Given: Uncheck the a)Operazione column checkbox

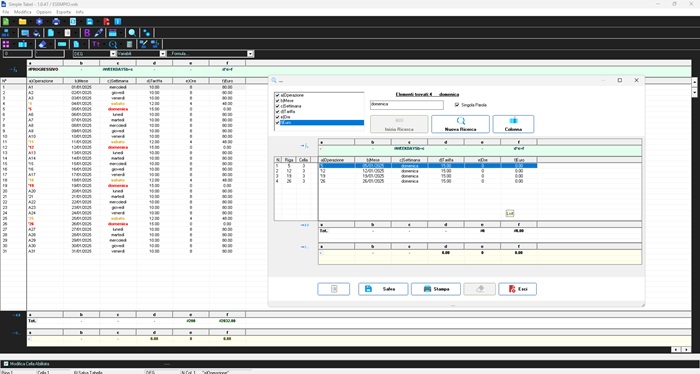Looking at the screenshot, I should (277, 96).
